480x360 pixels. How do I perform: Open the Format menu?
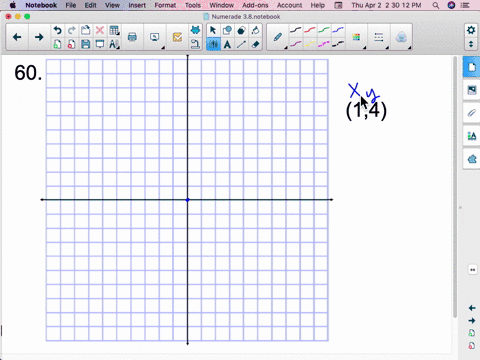coord(165,5)
